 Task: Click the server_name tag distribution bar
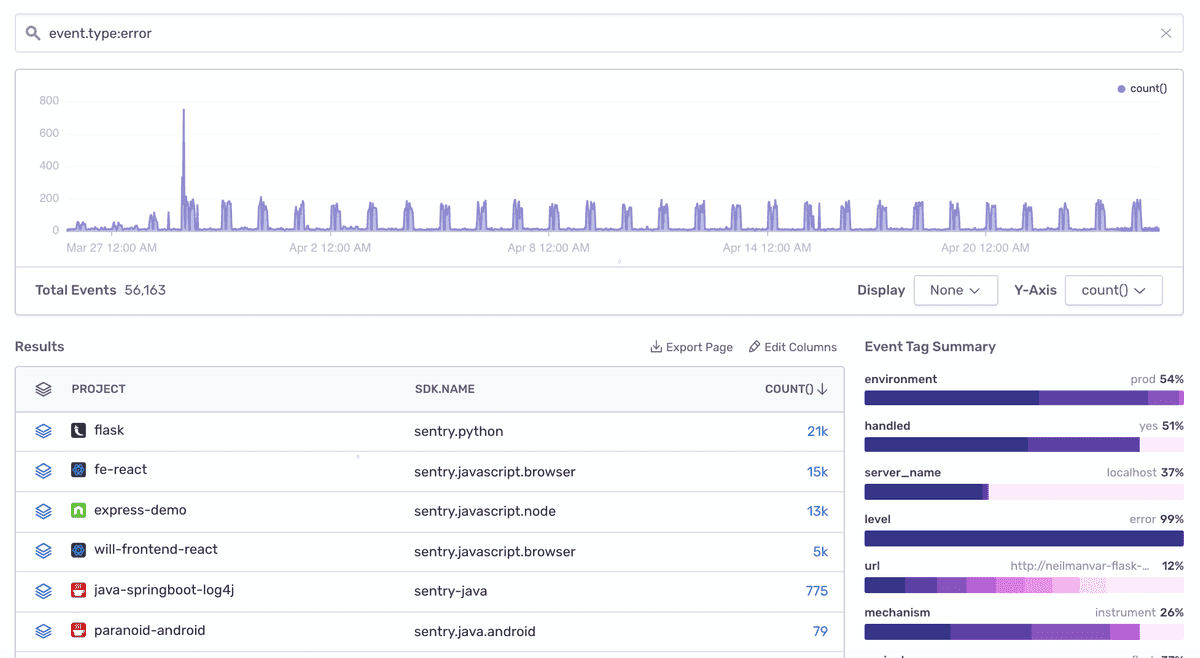tap(1024, 492)
